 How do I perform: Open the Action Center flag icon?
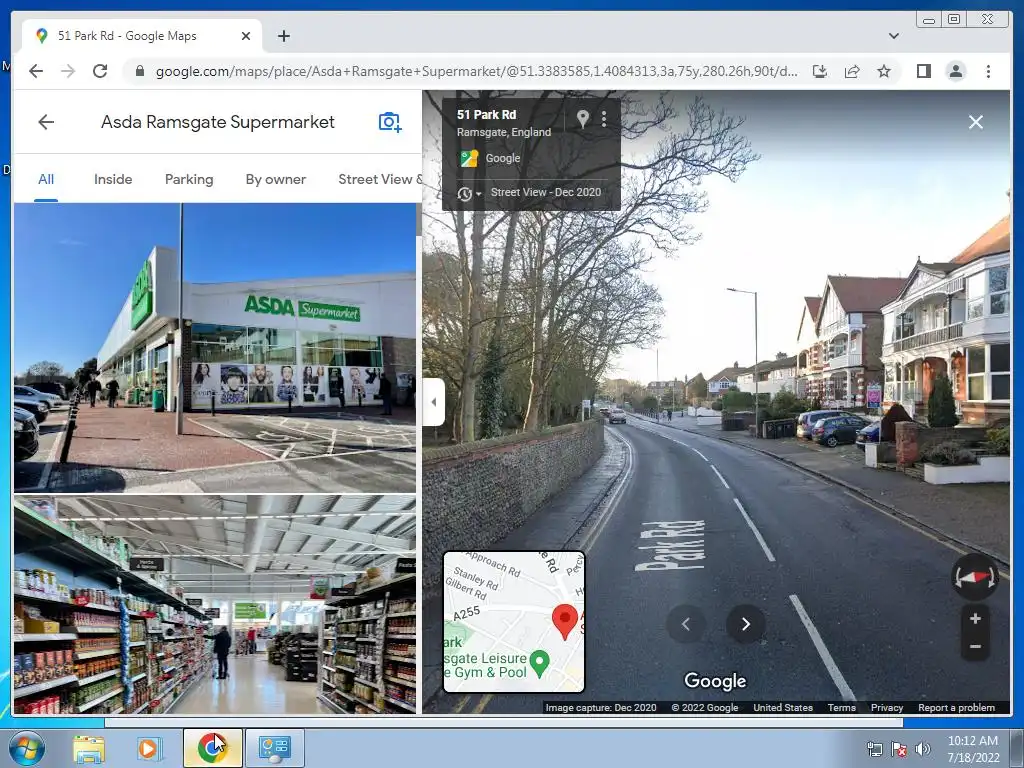coord(899,750)
